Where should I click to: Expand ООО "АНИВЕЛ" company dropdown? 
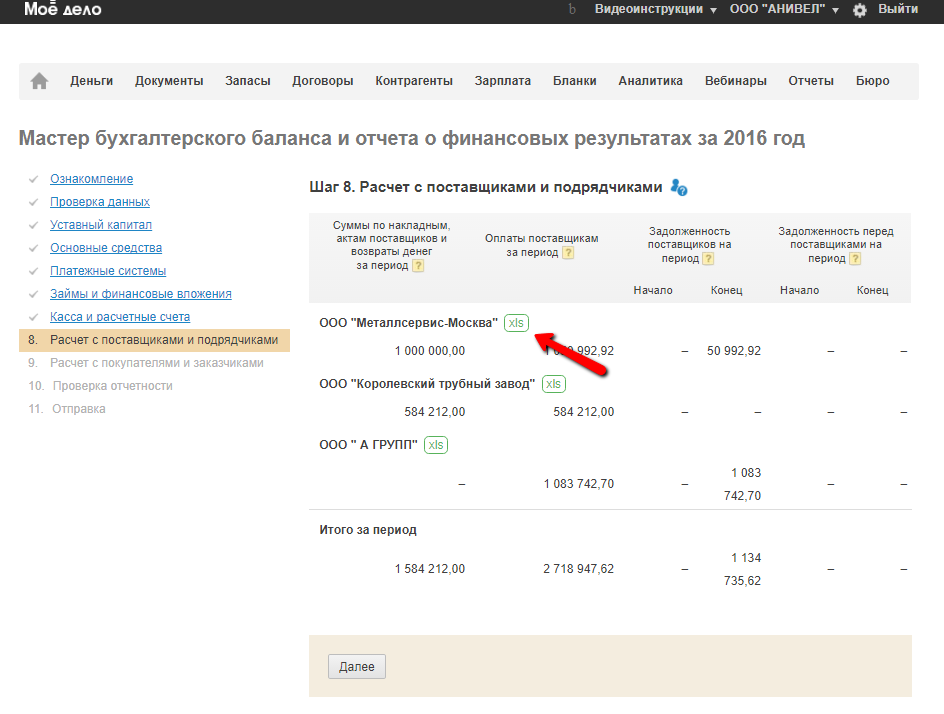click(x=784, y=9)
